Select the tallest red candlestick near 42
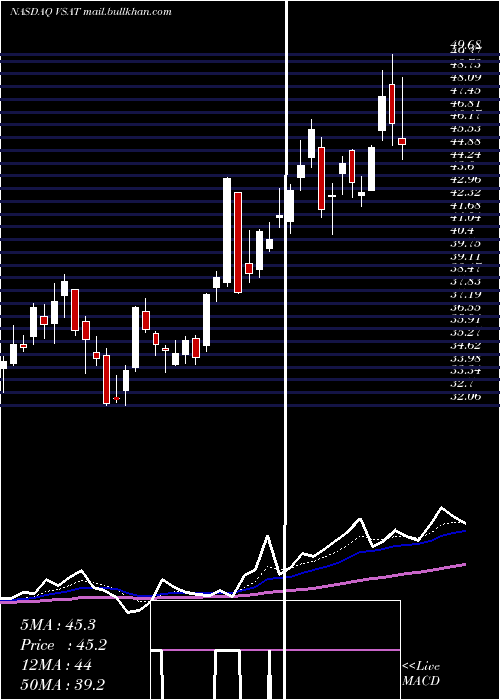500x700 pixels. point(238,242)
